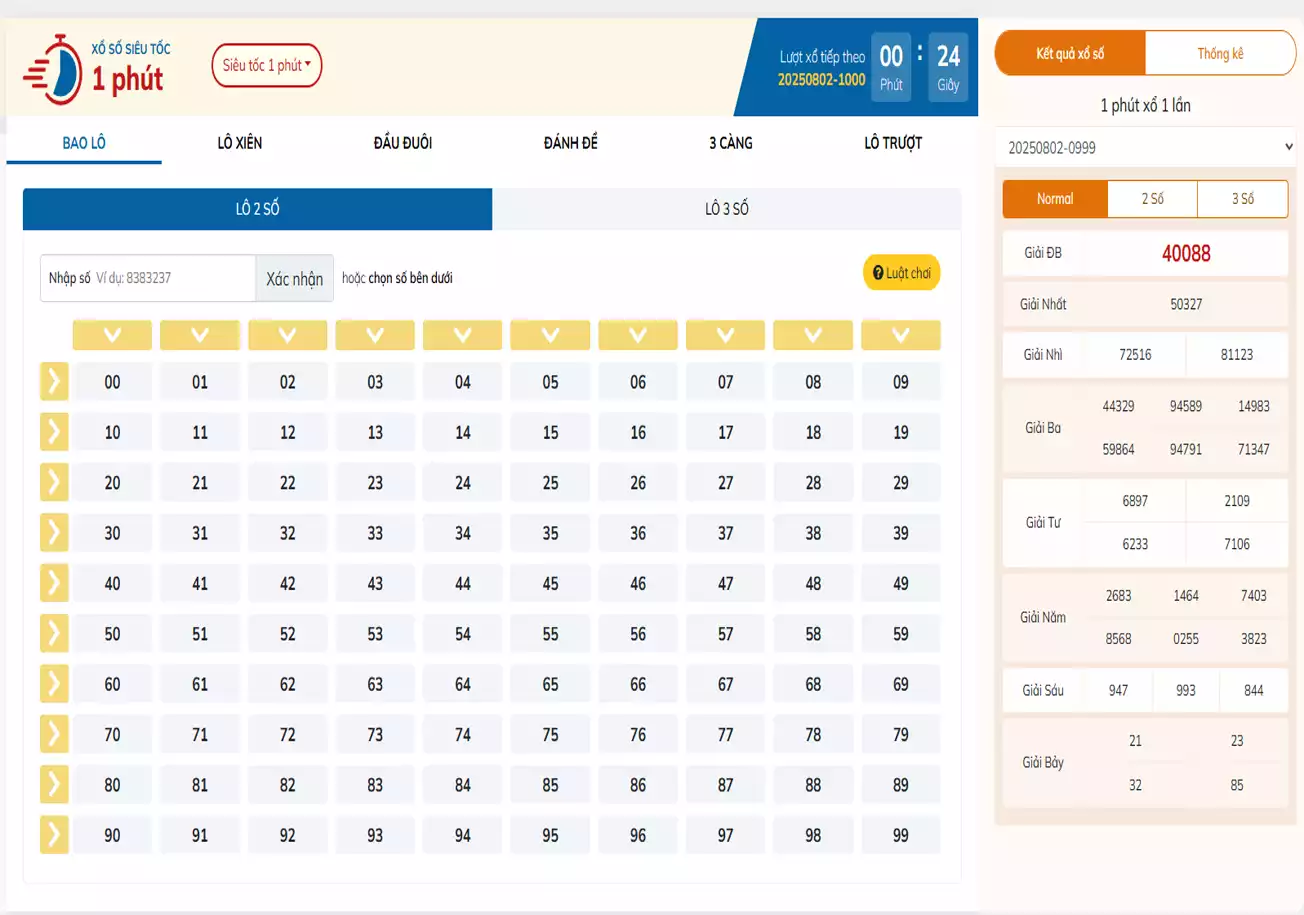Select row arrow for numbers 80-89
The width and height of the screenshot is (1304, 915).
click(54, 785)
